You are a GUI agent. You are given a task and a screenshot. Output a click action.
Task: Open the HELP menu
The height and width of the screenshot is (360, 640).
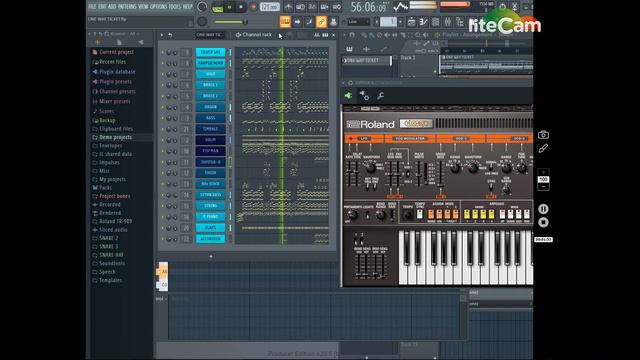point(187,7)
